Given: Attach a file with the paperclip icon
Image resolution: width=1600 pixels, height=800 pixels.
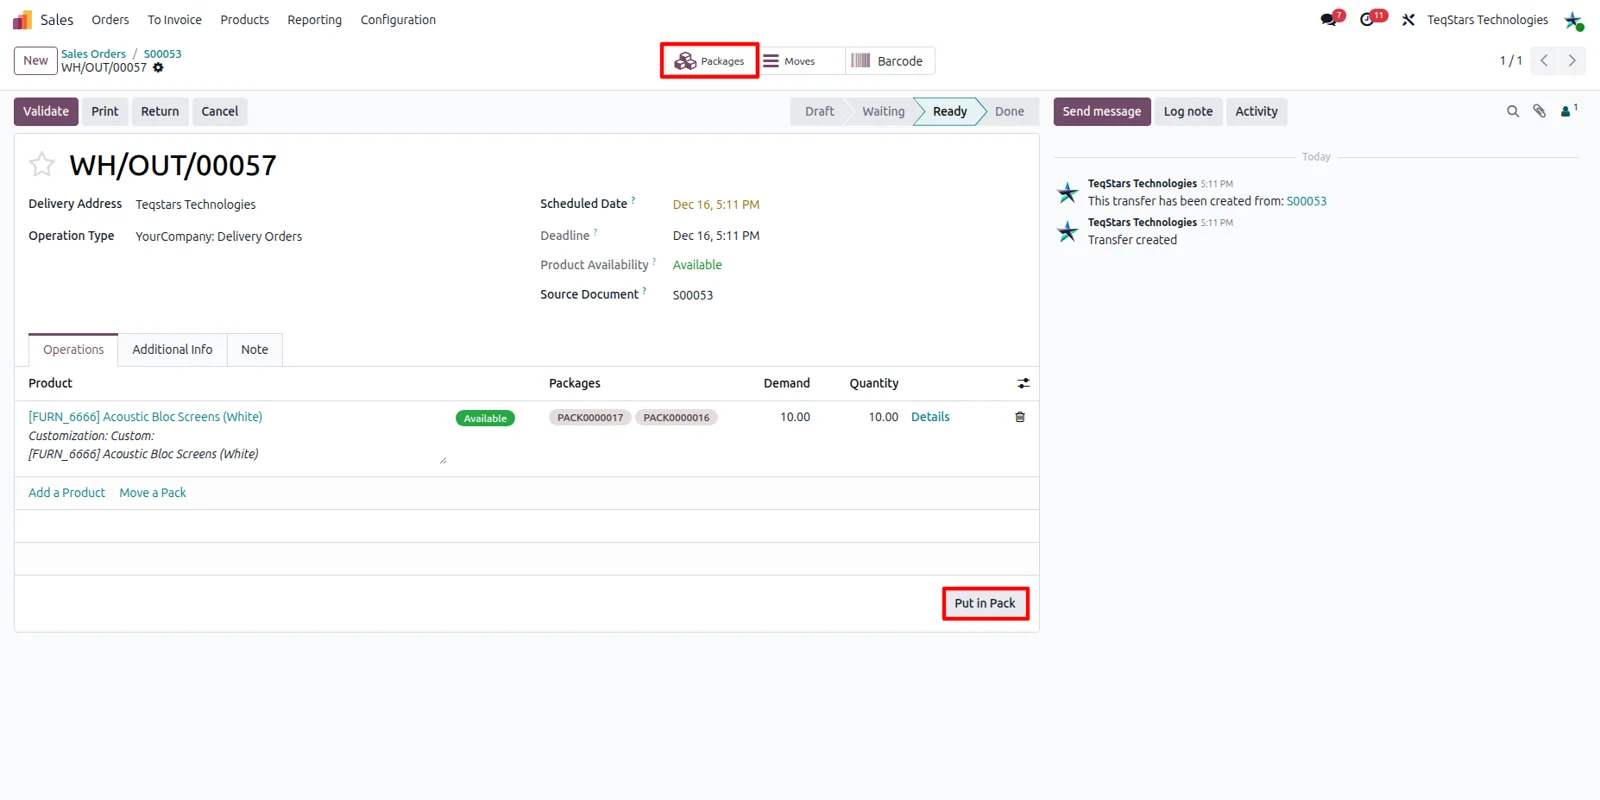Looking at the screenshot, I should 1540,112.
